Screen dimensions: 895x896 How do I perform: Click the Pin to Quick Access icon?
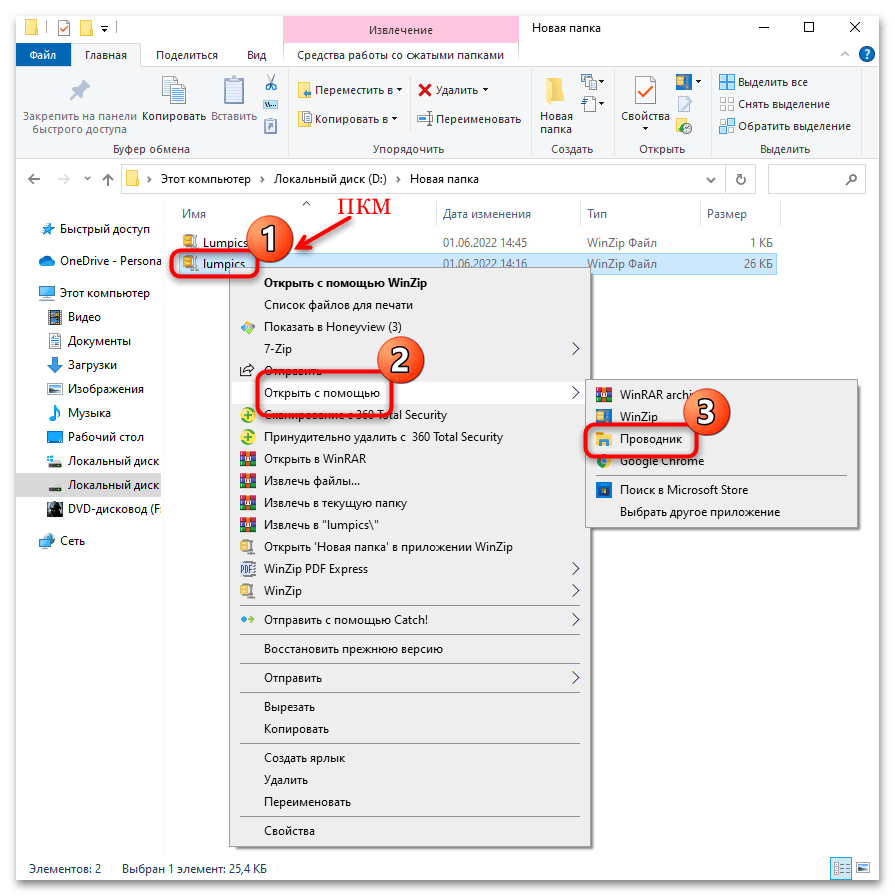[x=79, y=93]
